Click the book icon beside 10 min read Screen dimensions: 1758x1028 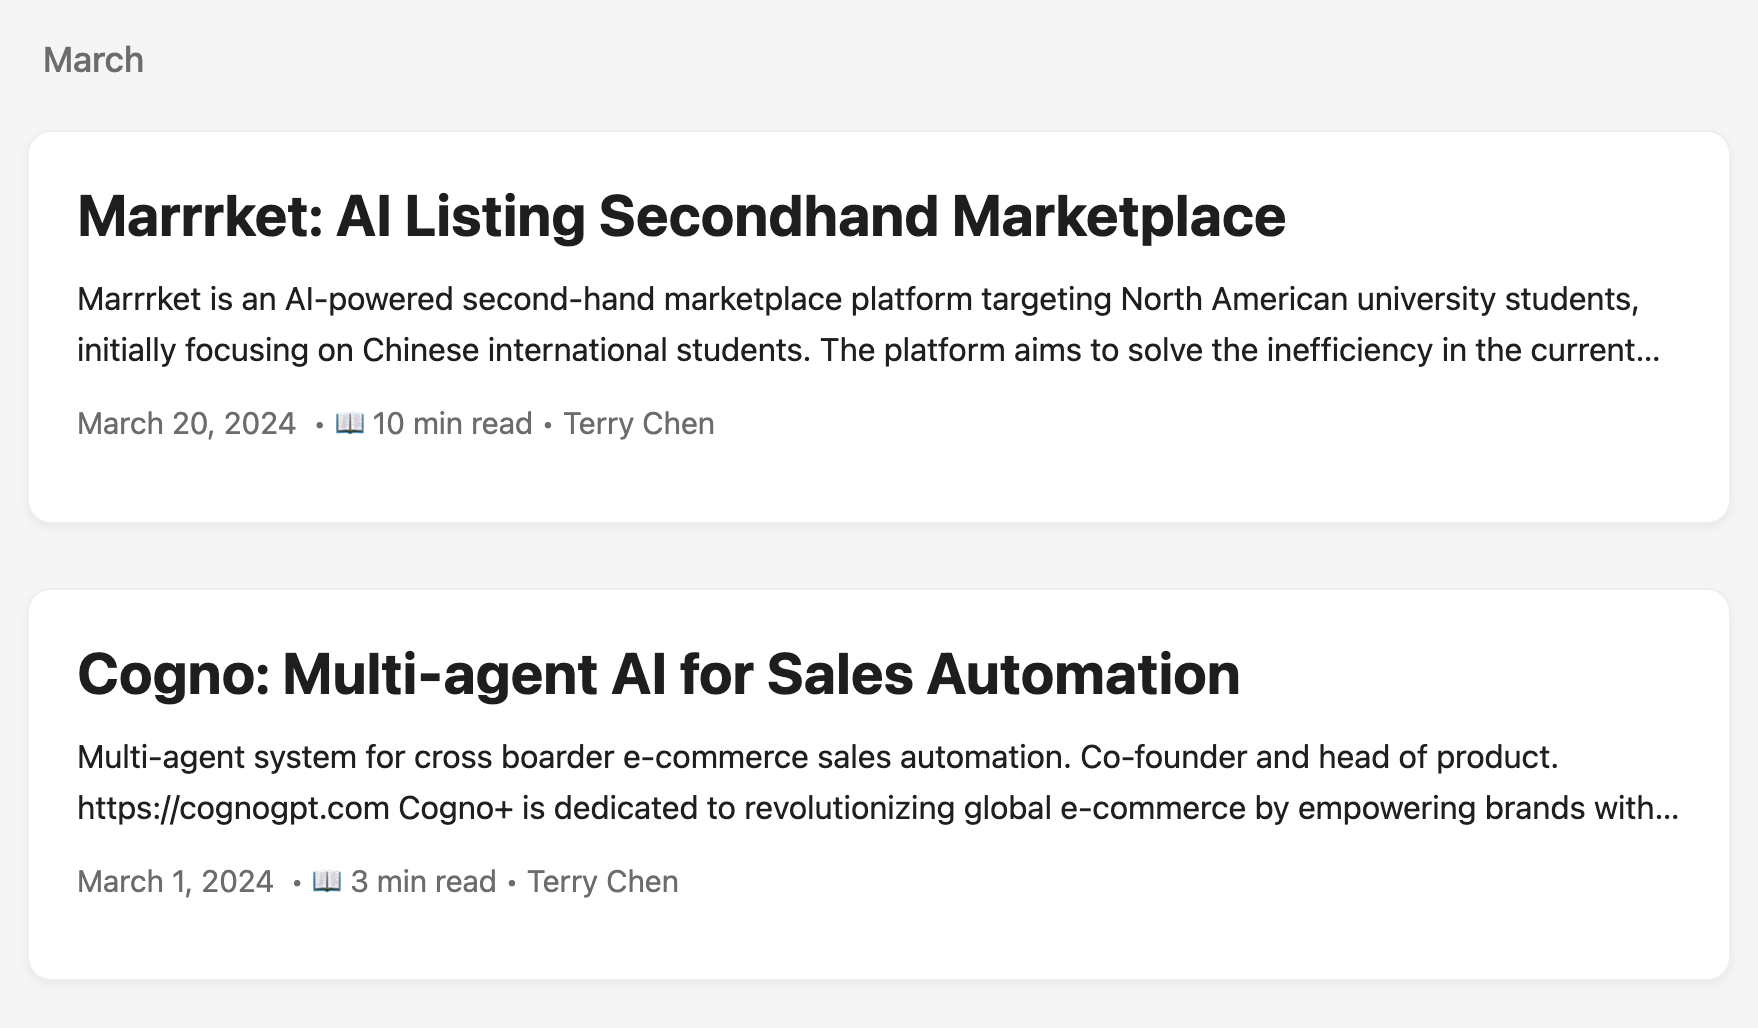[349, 424]
